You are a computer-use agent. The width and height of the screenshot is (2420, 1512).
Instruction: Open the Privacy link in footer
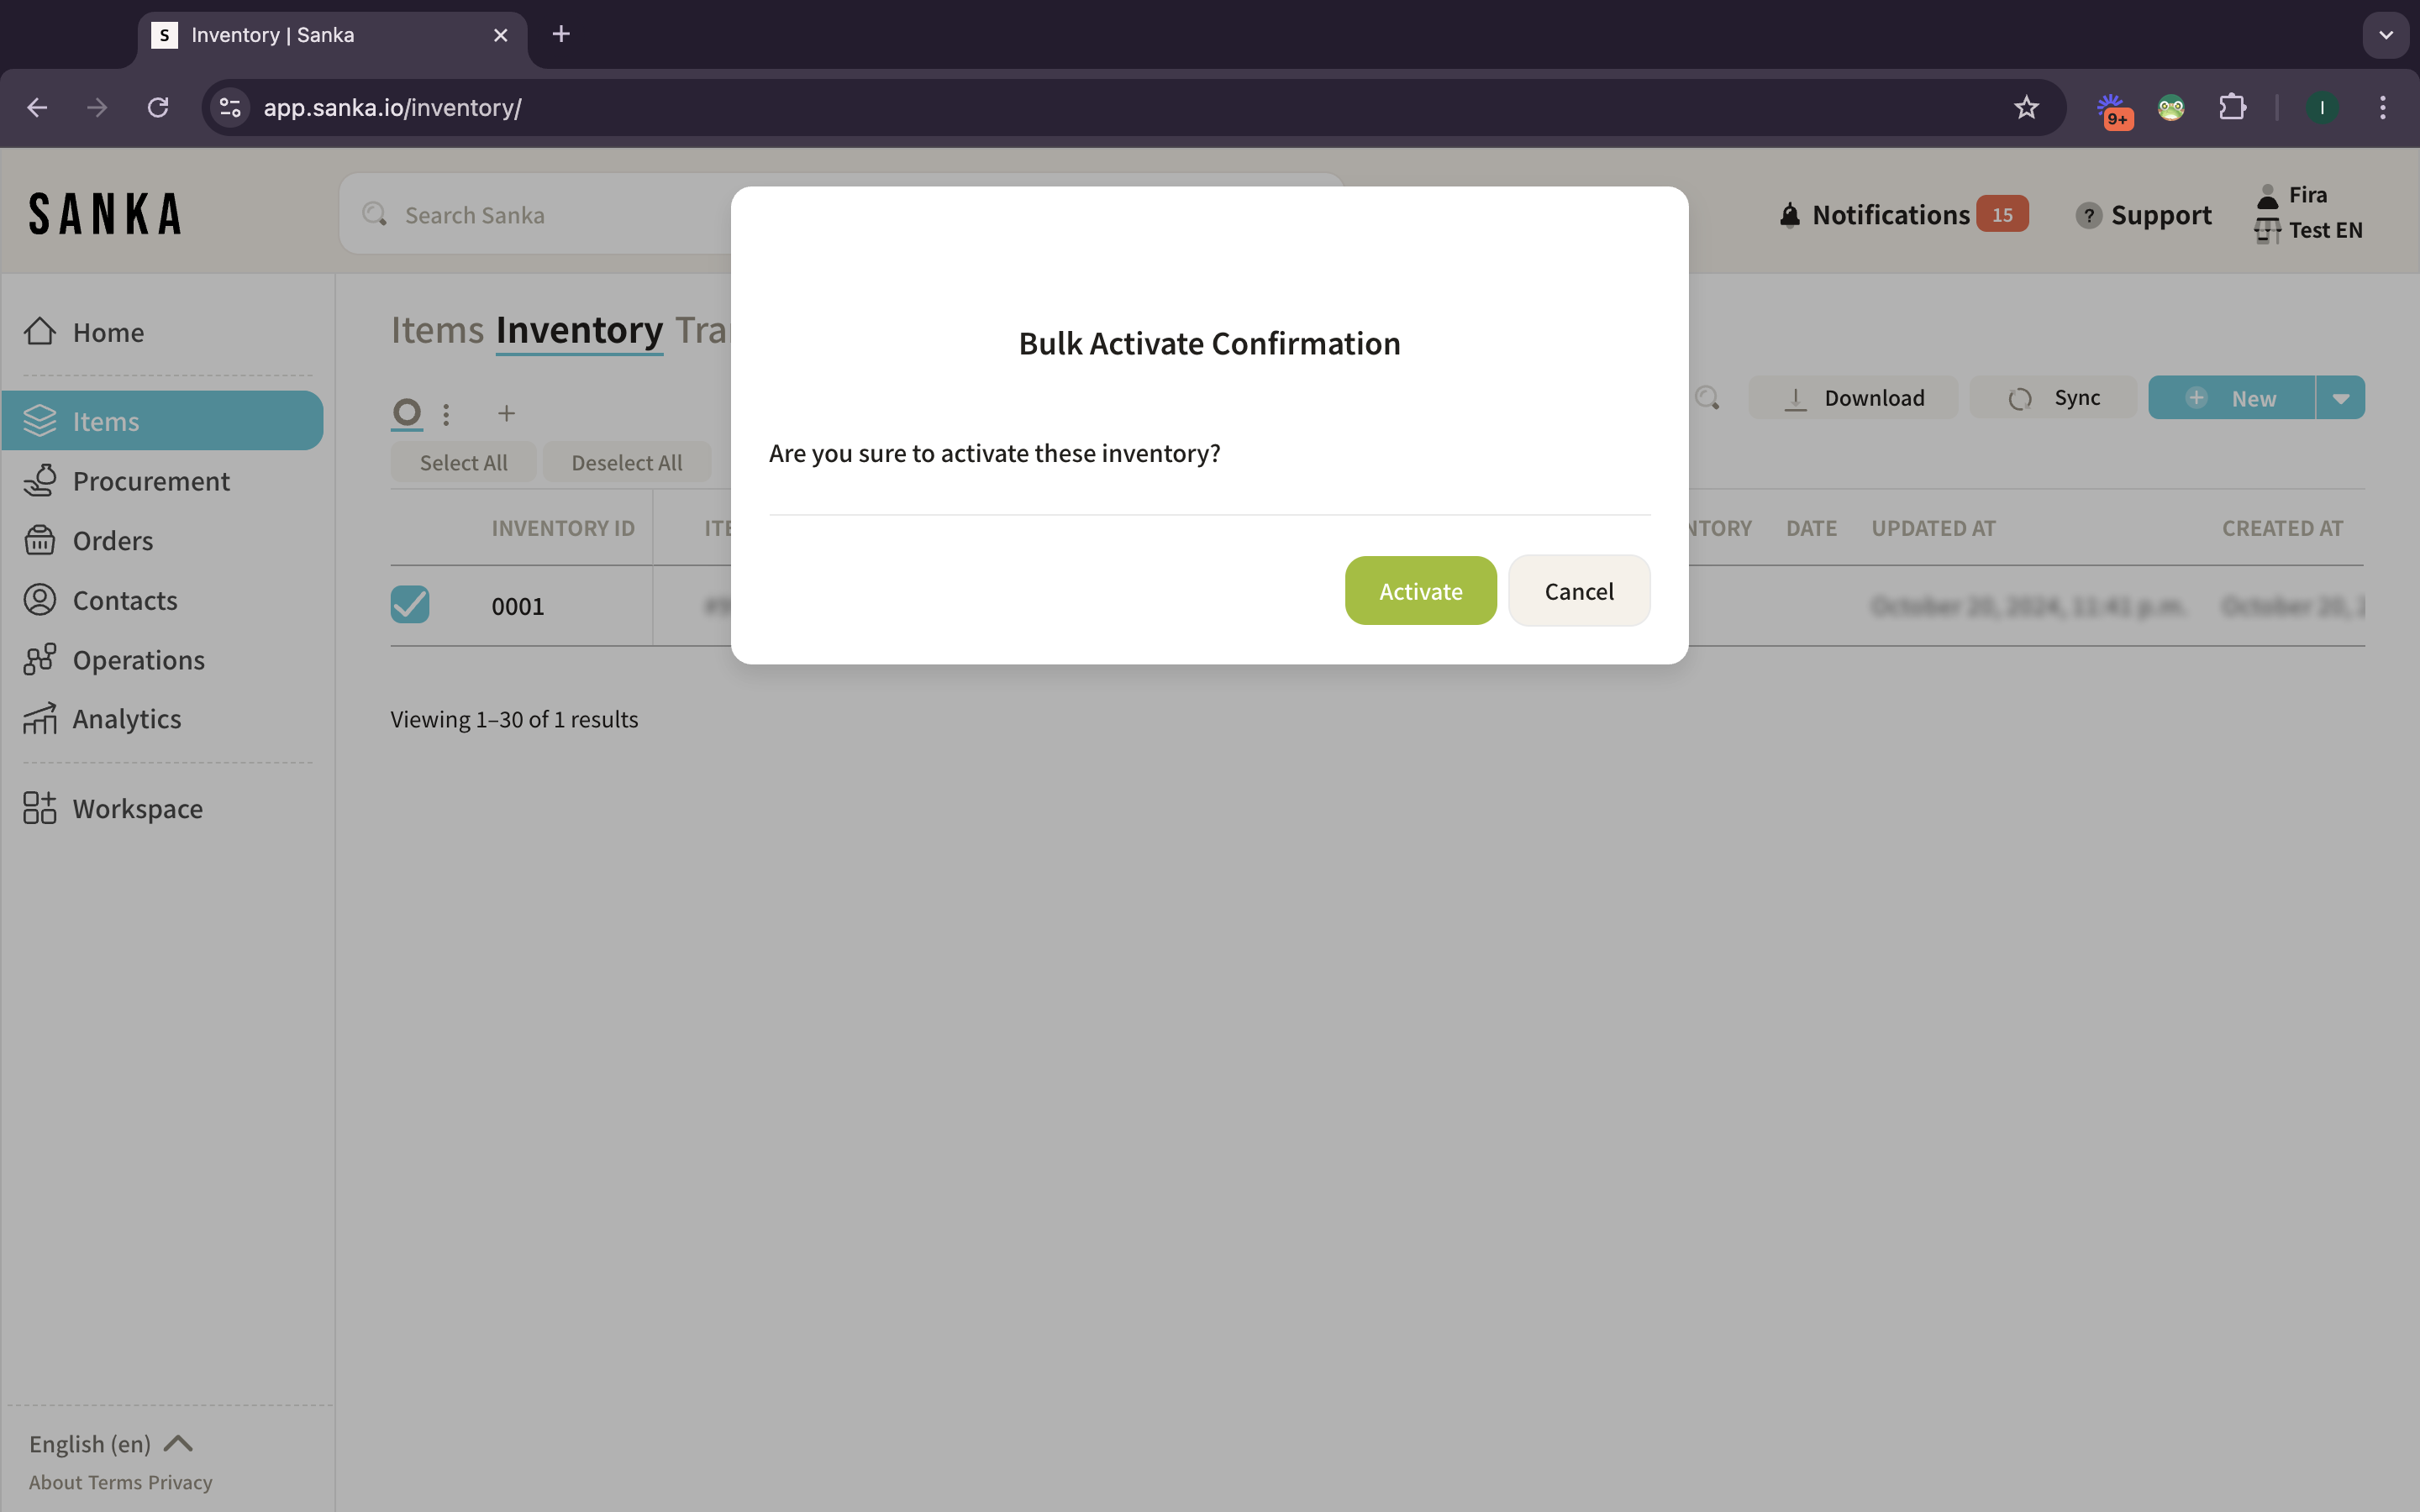click(x=180, y=1482)
